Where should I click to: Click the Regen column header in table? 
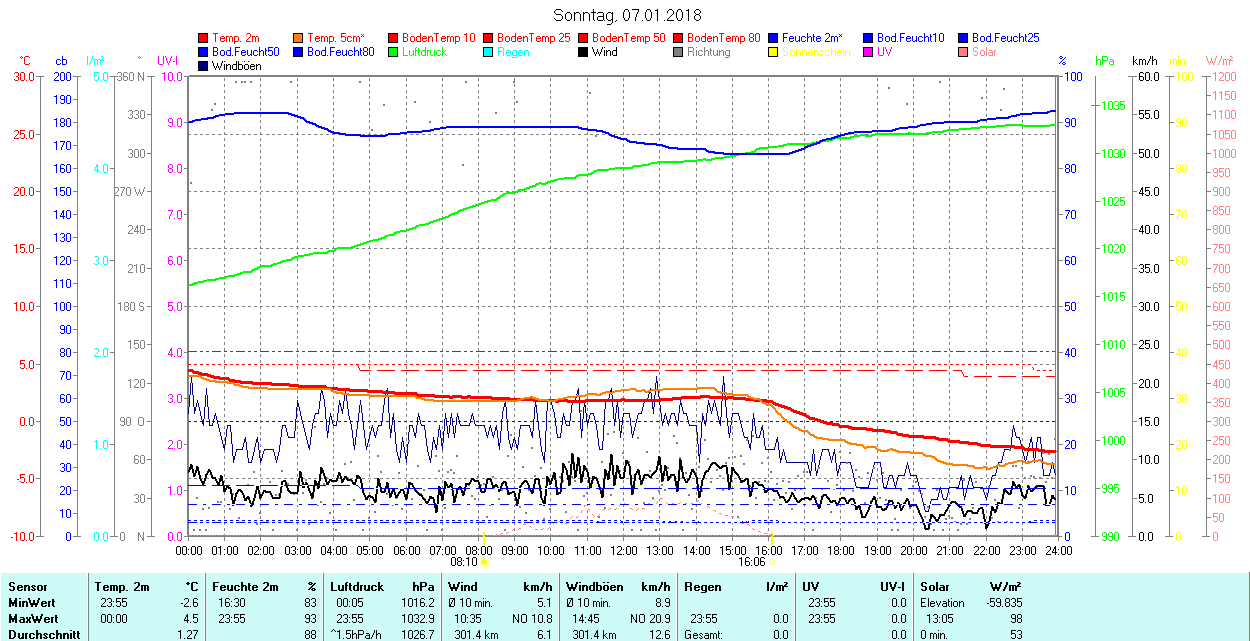click(x=701, y=587)
